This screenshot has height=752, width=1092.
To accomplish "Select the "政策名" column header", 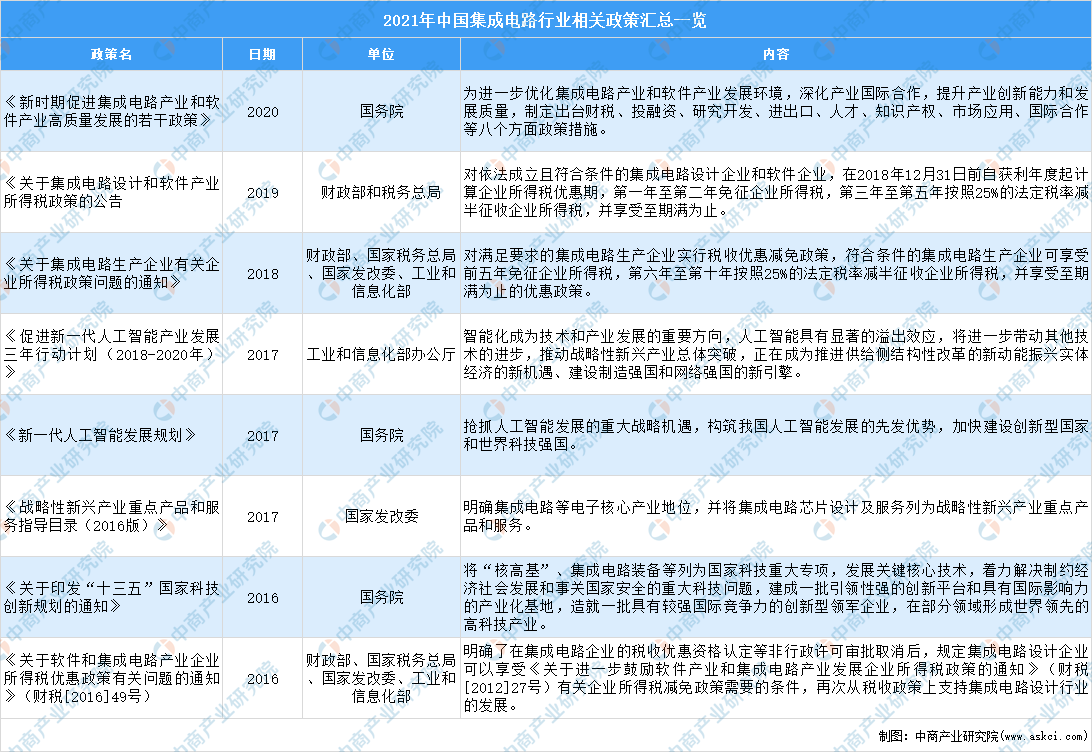I will point(111,54).
